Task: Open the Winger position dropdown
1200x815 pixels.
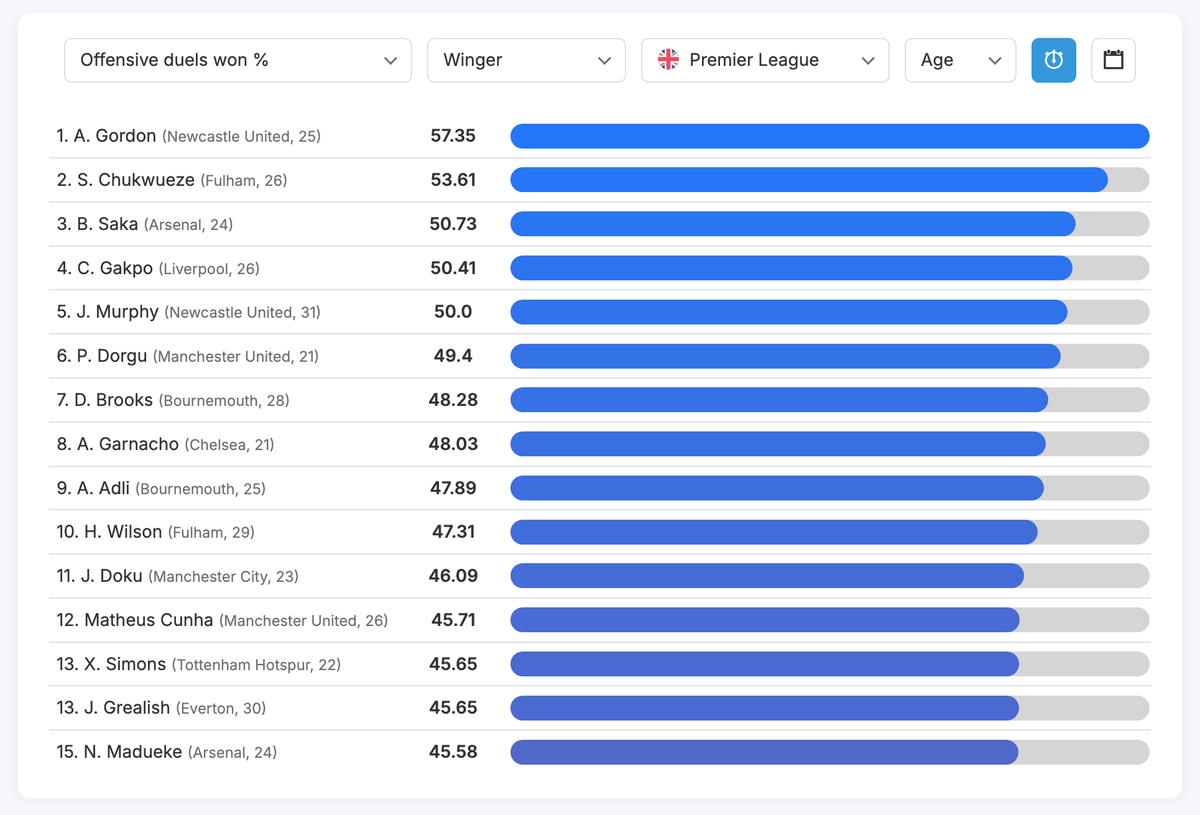Action: [527, 60]
